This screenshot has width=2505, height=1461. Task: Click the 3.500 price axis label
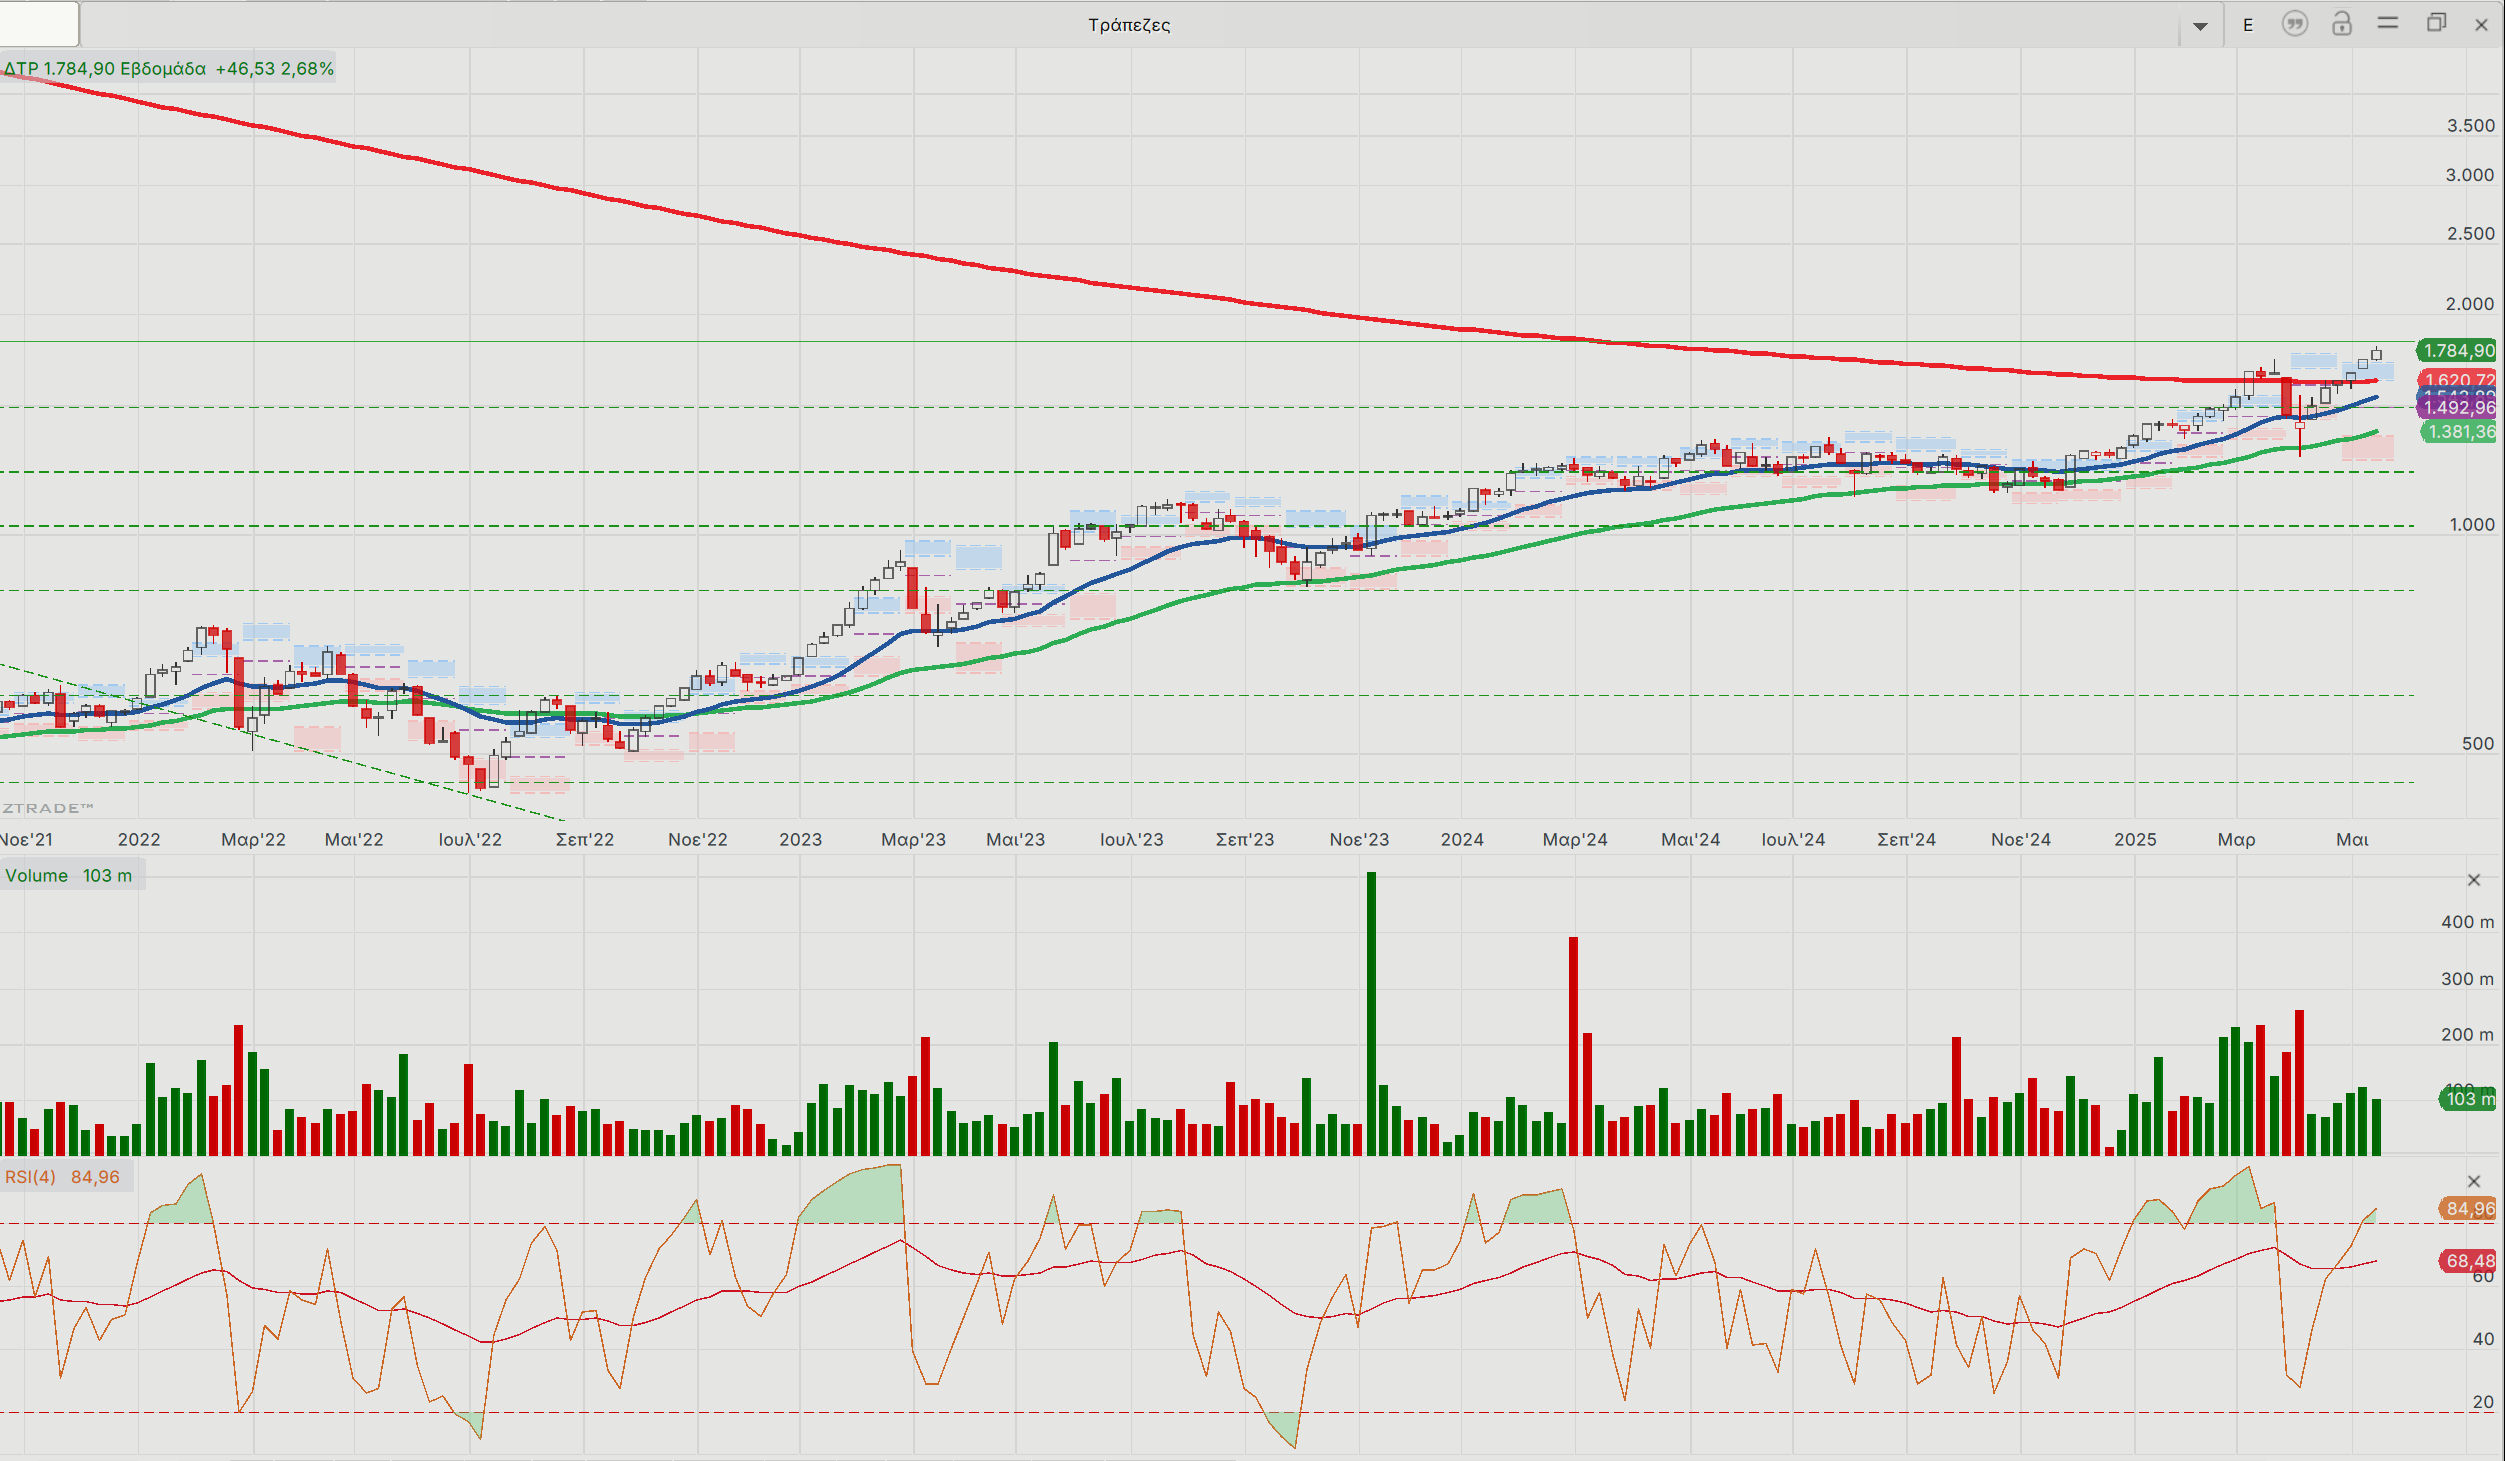click(x=2470, y=126)
